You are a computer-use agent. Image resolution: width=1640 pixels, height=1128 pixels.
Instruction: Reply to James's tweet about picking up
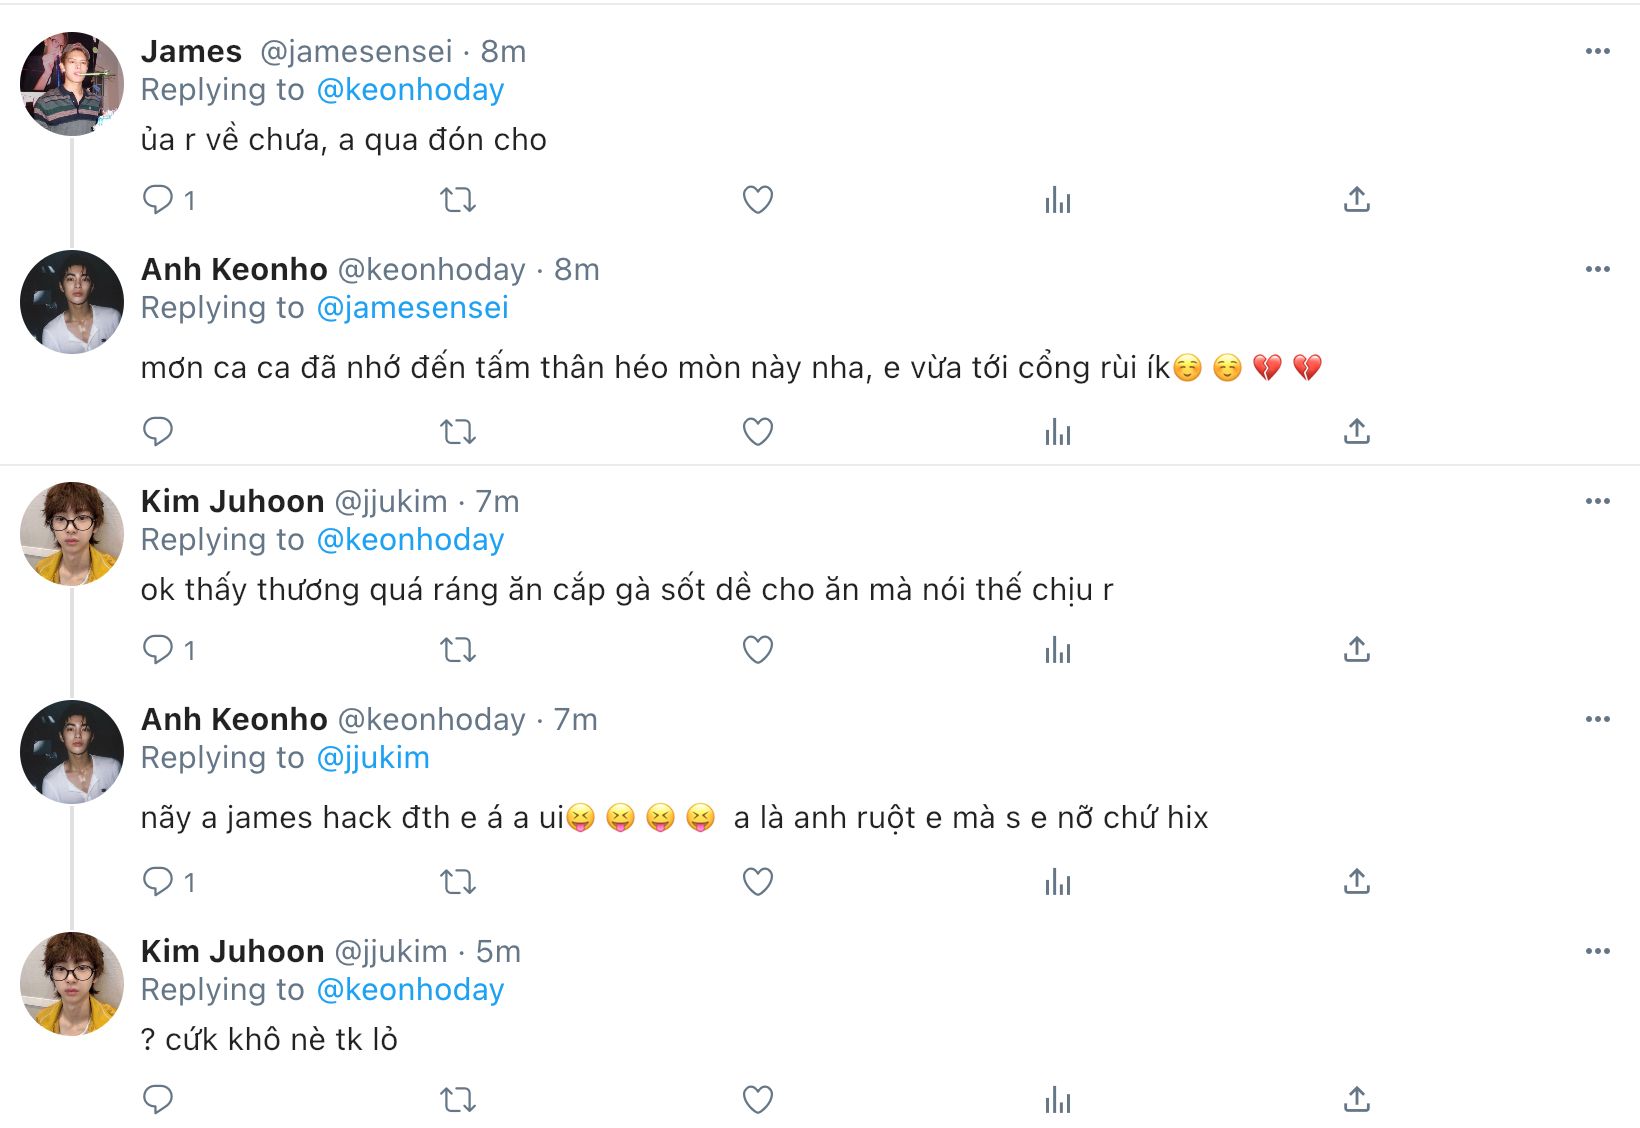158,200
